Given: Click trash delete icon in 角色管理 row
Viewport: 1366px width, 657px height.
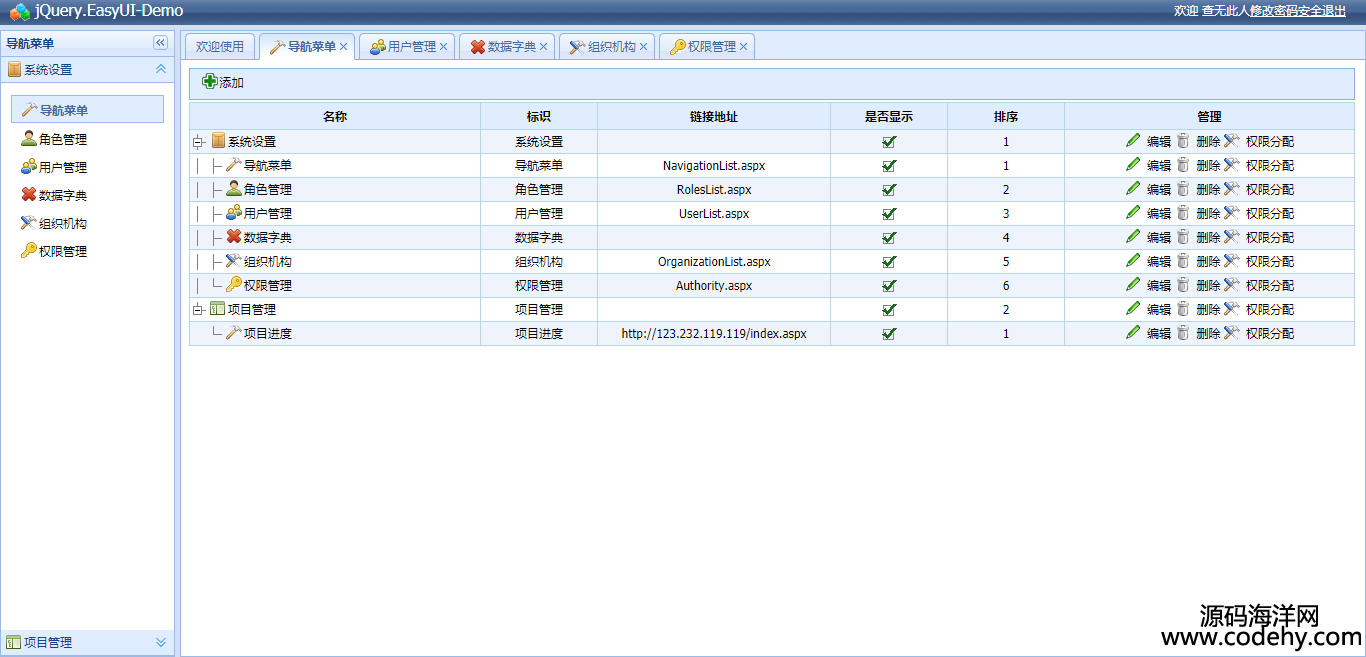Looking at the screenshot, I should (1183, 189).
